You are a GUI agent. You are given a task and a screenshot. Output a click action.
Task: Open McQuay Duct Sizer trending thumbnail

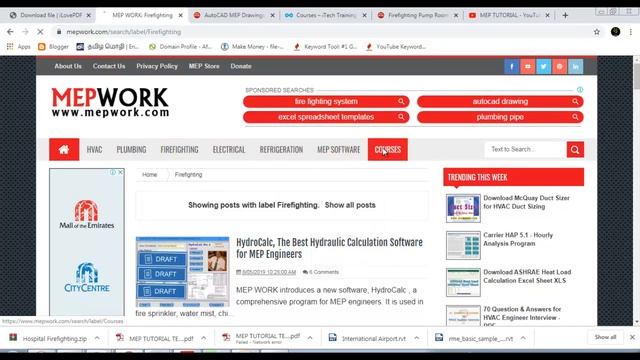pos(463,208)
